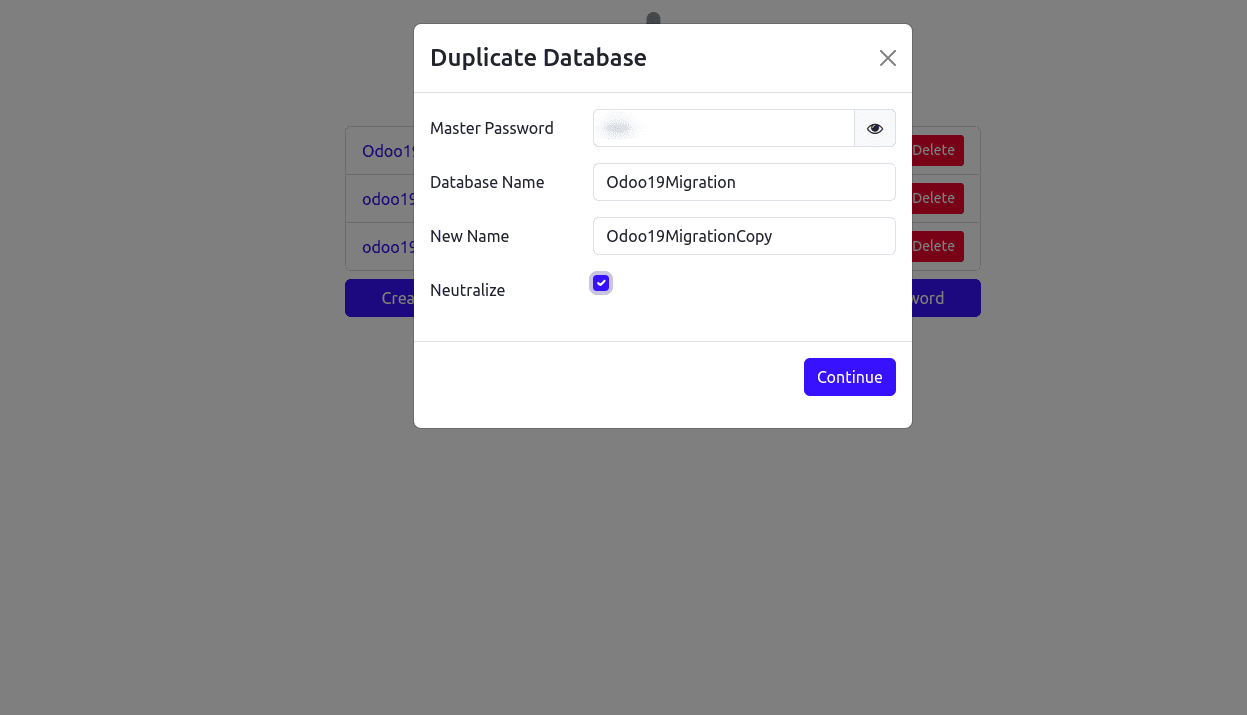This screenshot has height=715, width=1247.
Task: Click the Master Password label text
Action: [x=491, y=128]
